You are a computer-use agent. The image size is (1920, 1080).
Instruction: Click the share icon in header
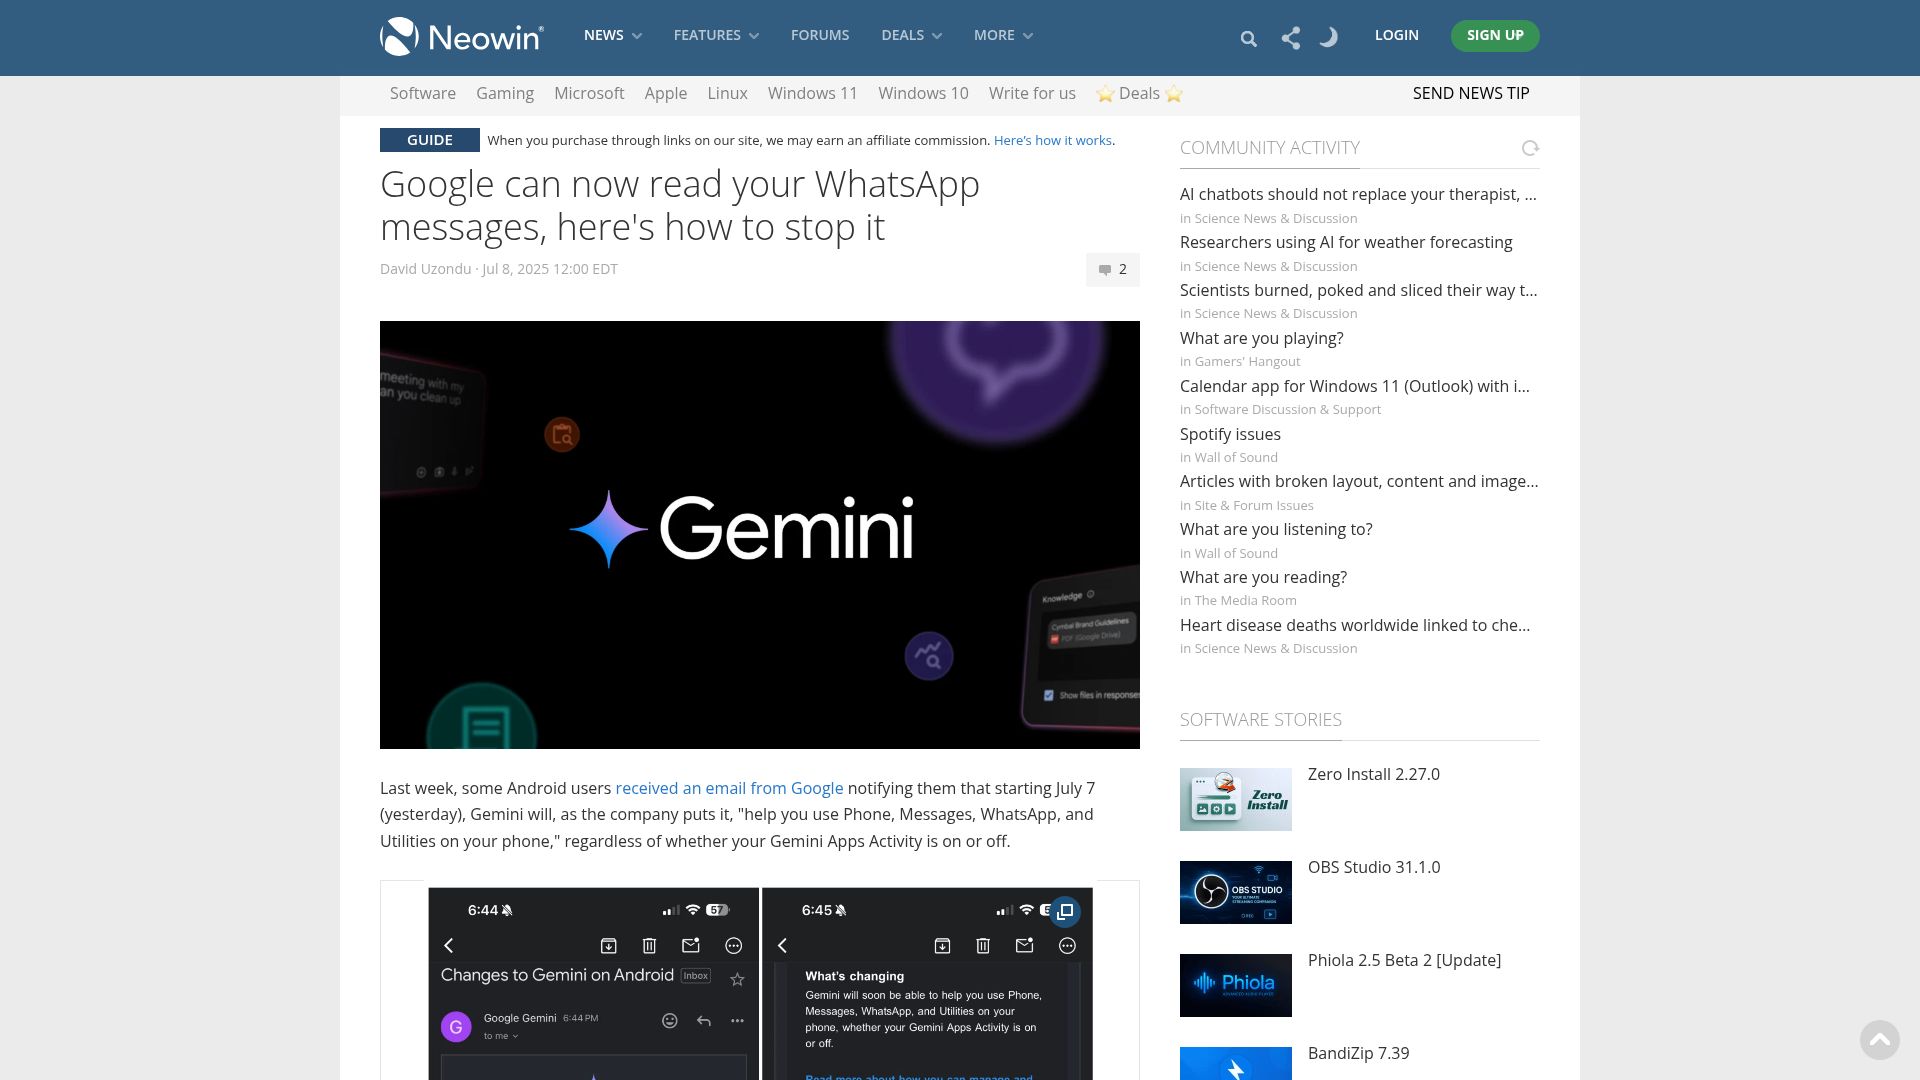[x=1291, y=38]
